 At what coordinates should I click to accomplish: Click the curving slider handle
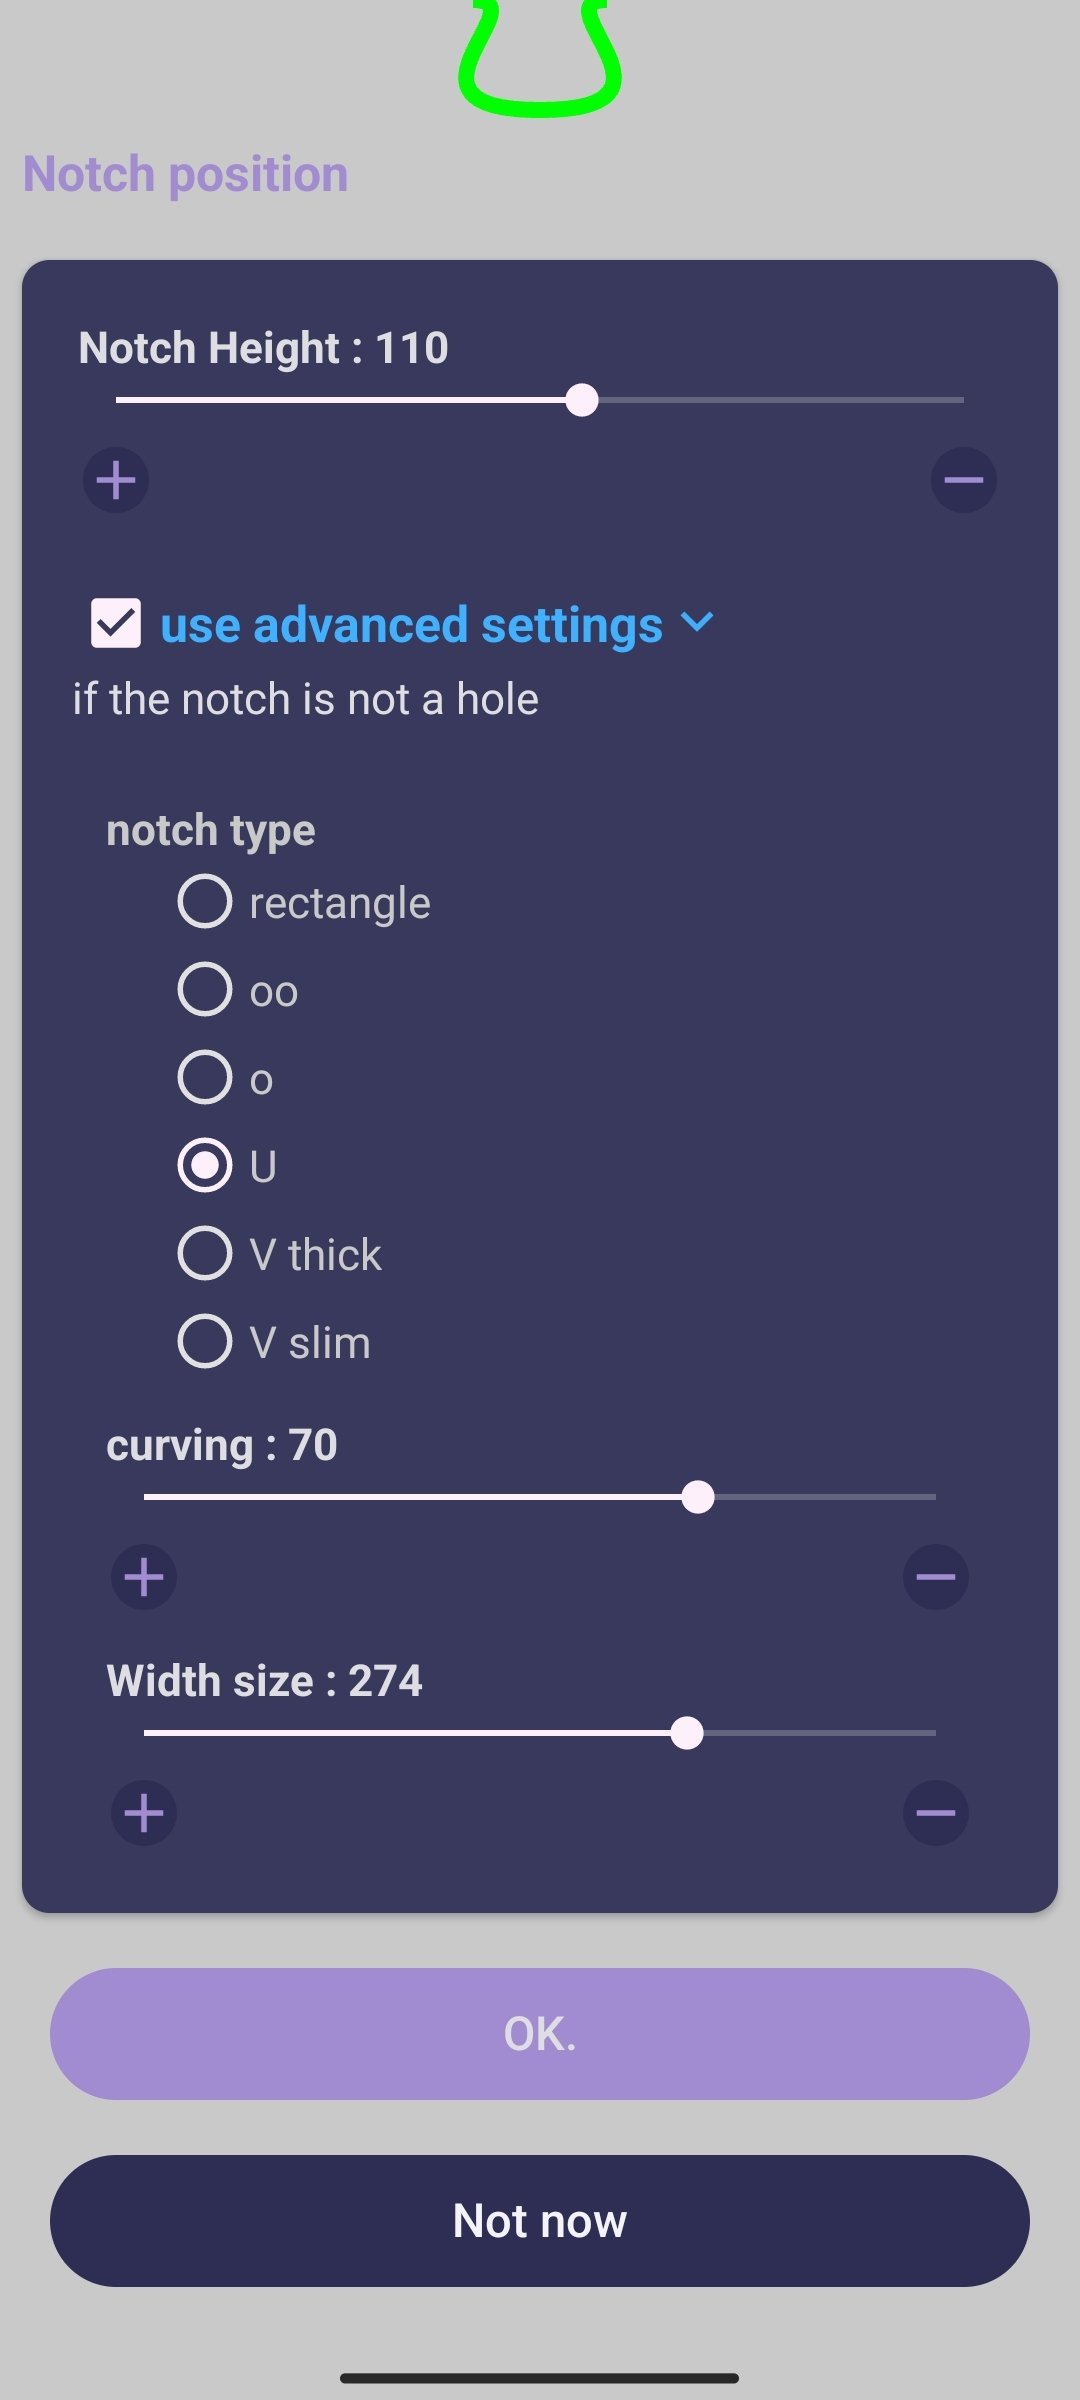click(x=698, y=1497)
